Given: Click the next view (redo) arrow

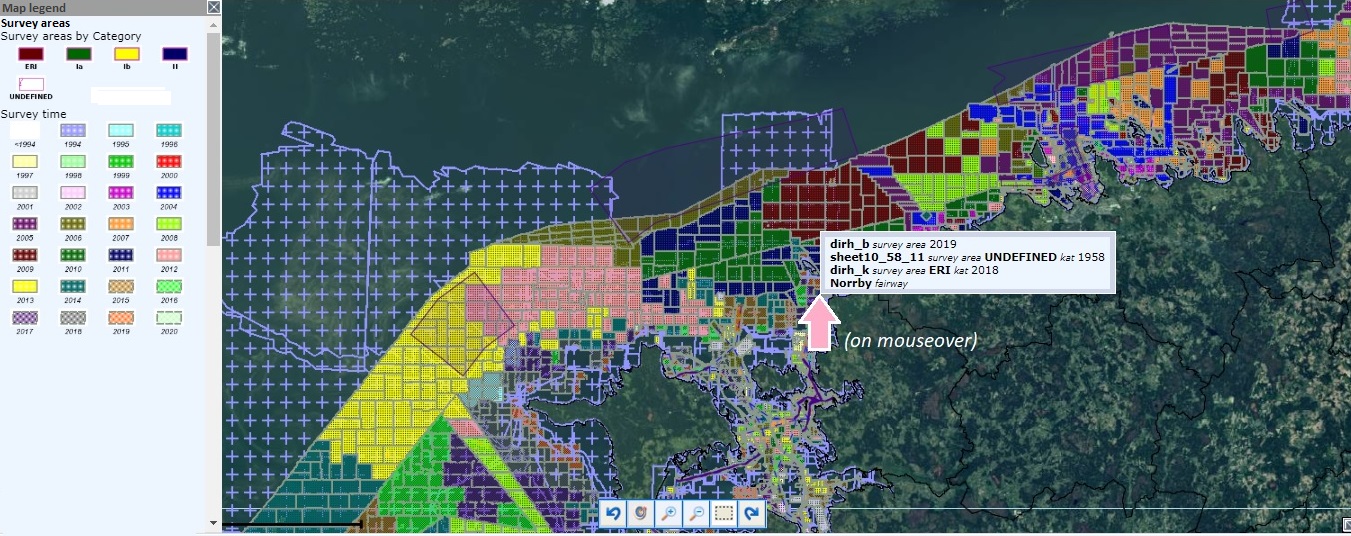Looking at the screenshot, I should point(752,514).
